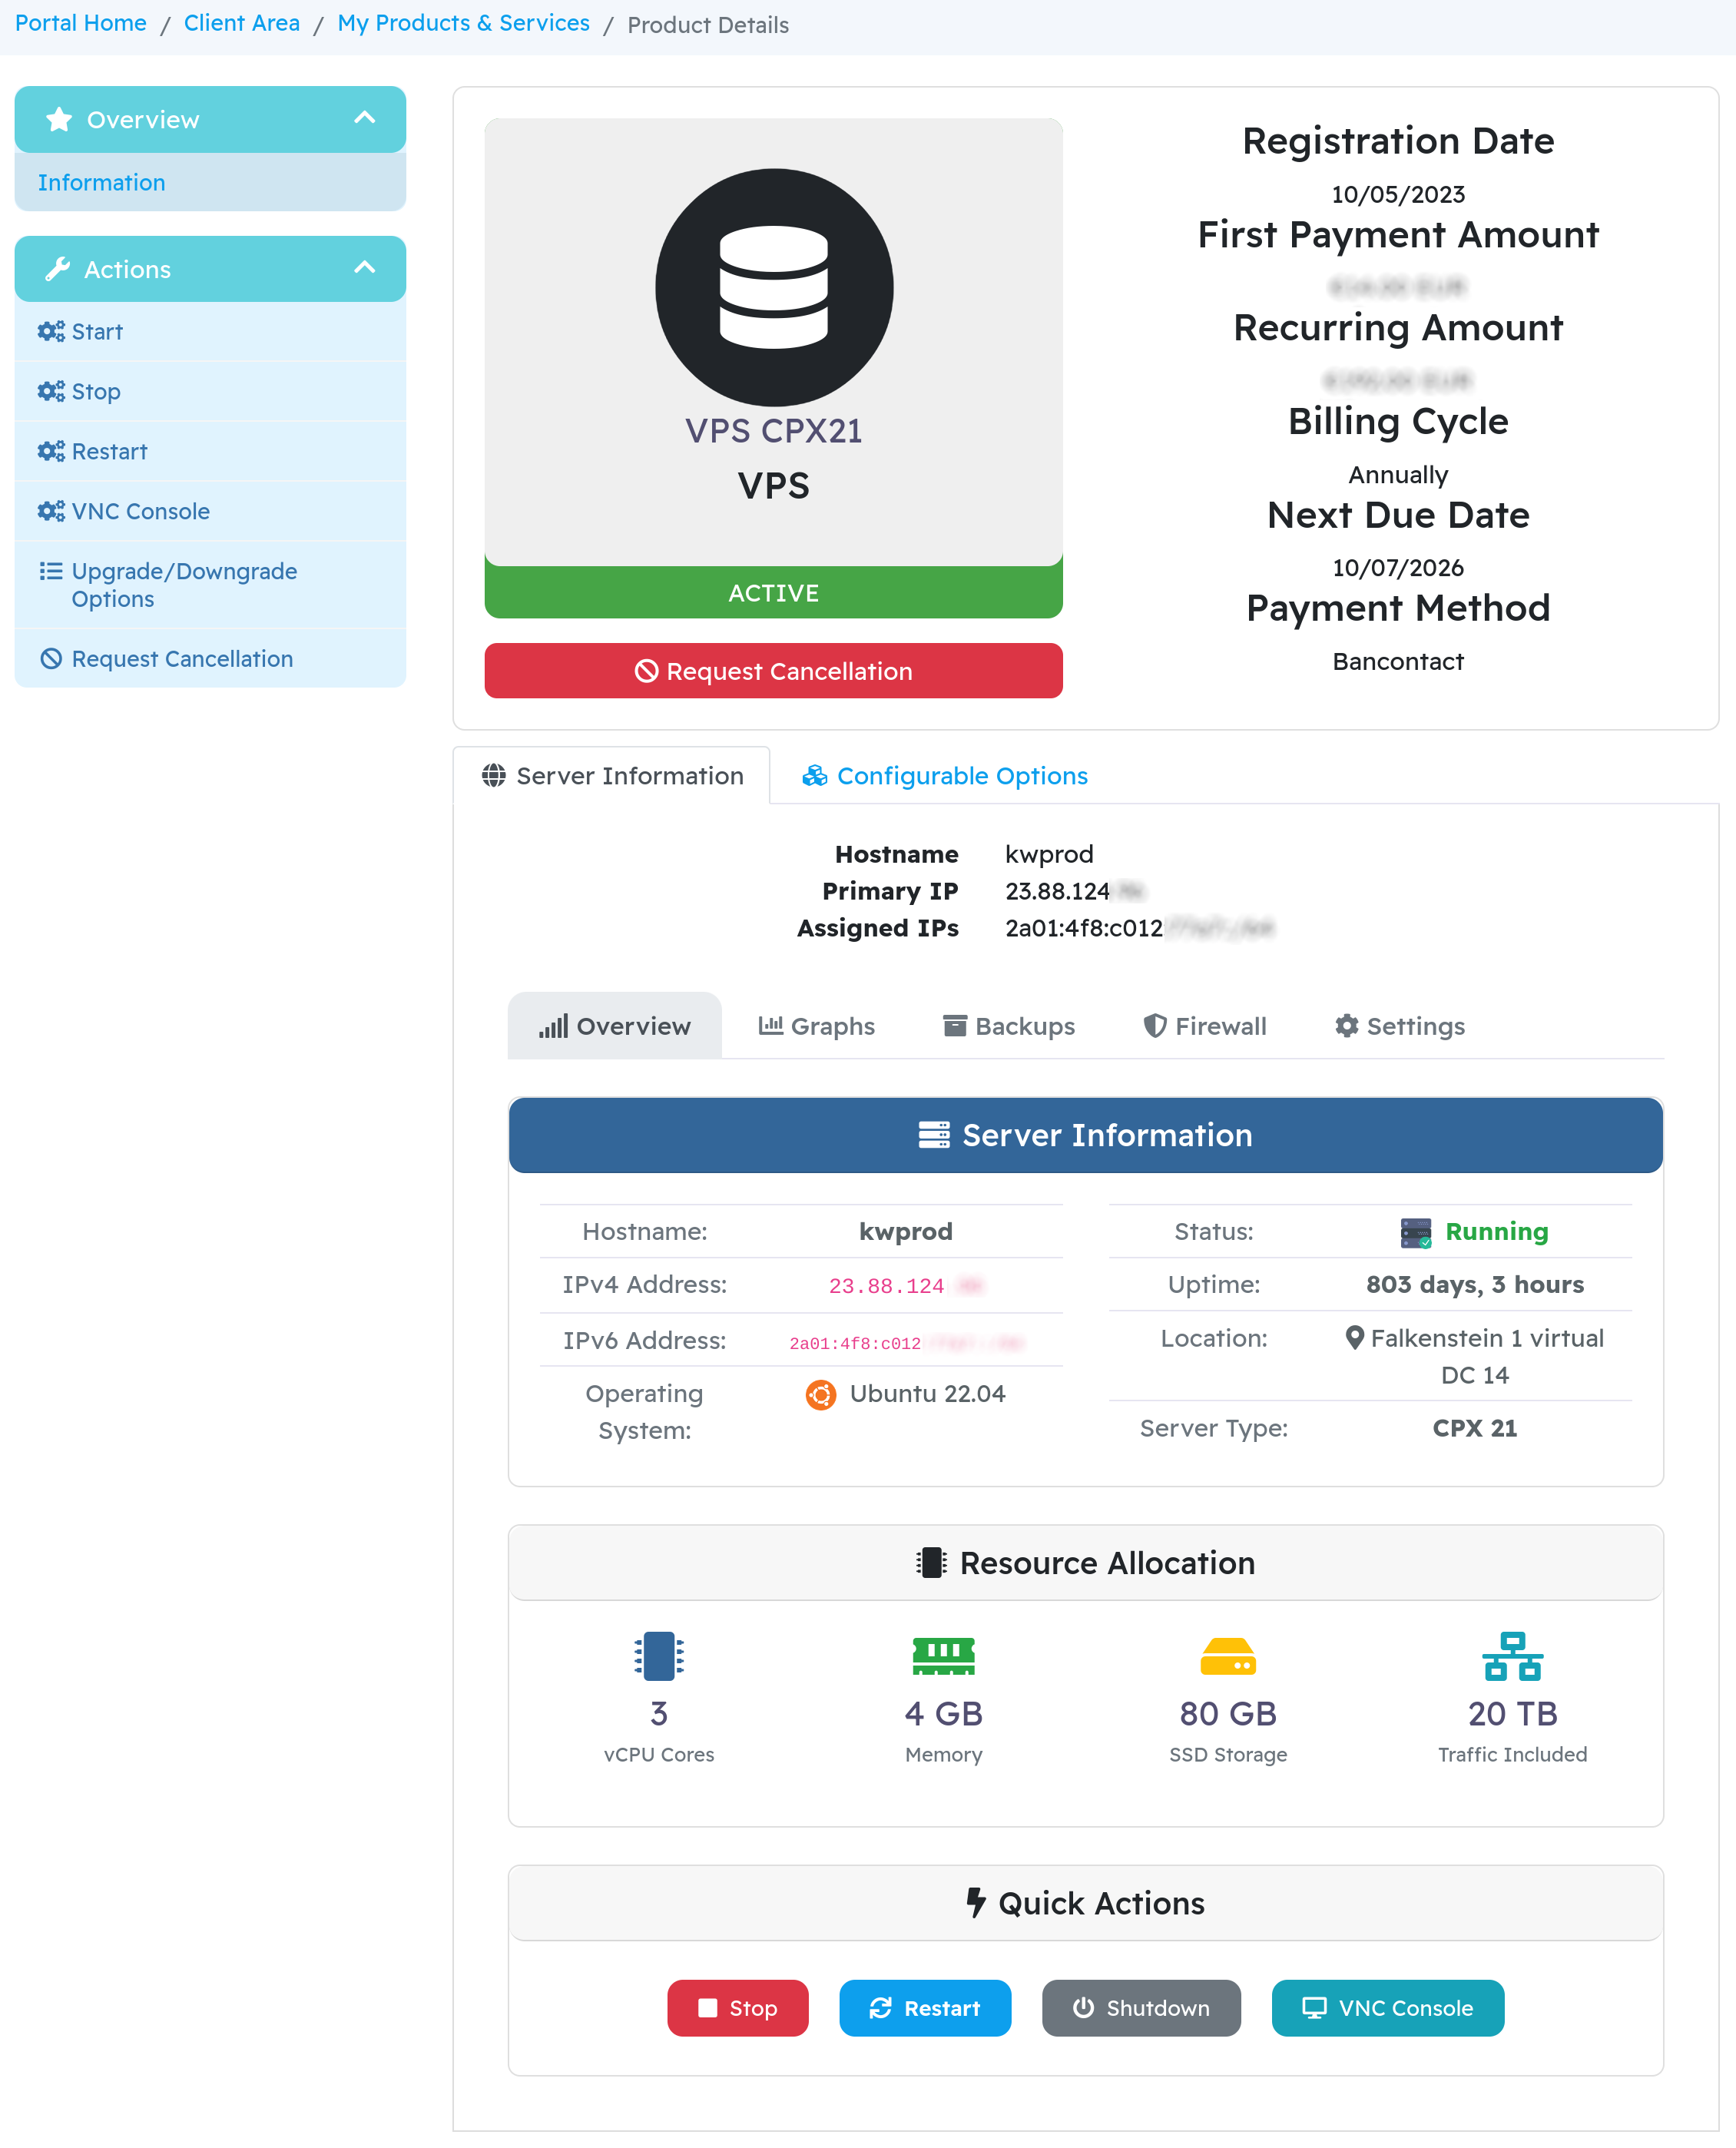
Task: Select the Overview sub-tab
Action: pyautogui.click(x=615, y=1026)
